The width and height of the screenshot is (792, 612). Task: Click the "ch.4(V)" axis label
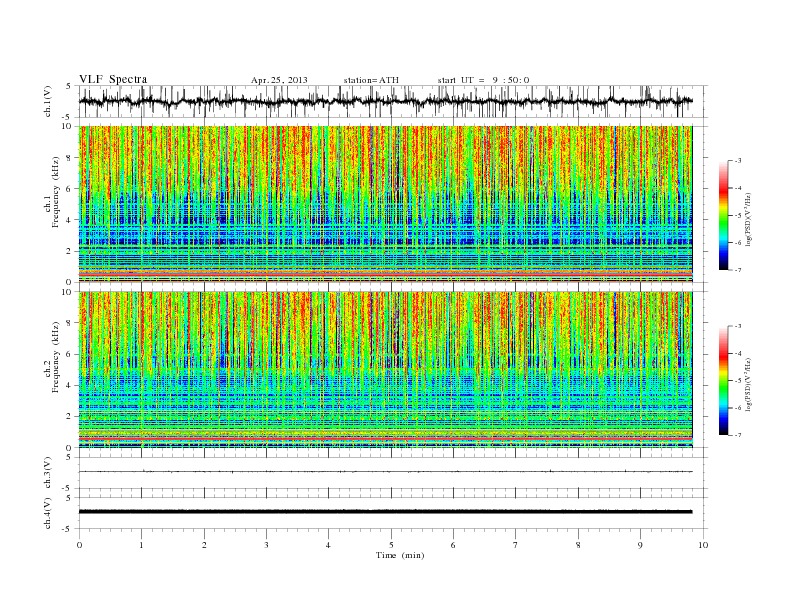47,514
